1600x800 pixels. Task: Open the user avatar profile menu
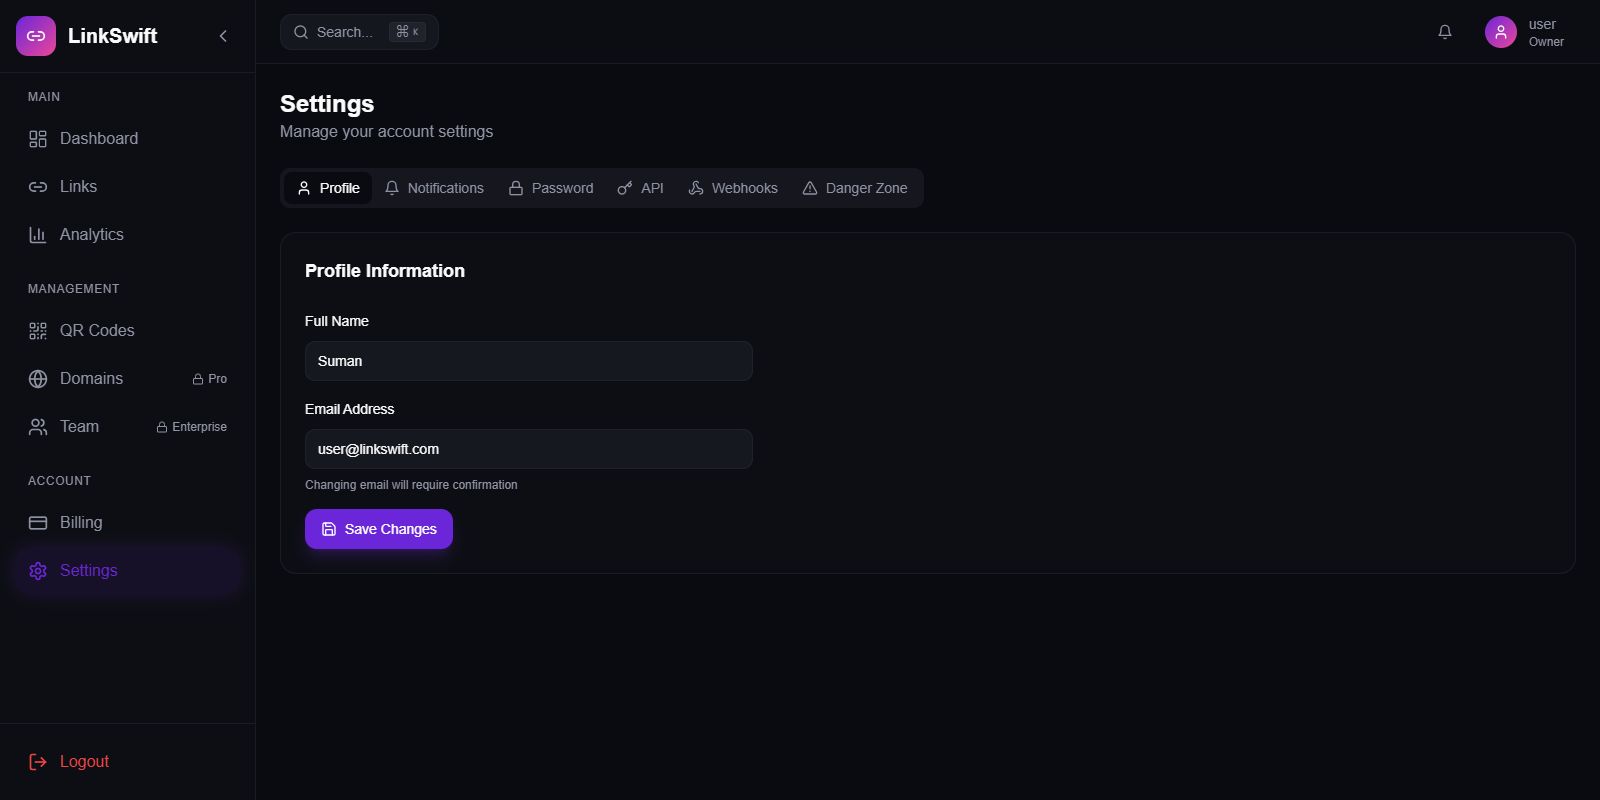[1500, 32]
